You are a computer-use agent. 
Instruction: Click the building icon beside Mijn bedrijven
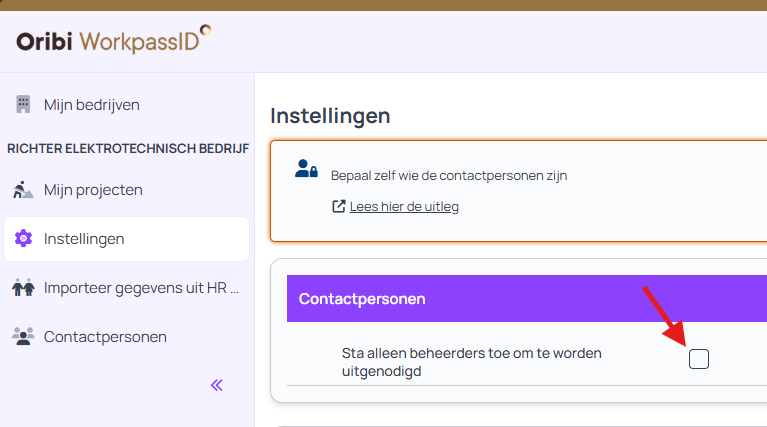coord(23,104)
